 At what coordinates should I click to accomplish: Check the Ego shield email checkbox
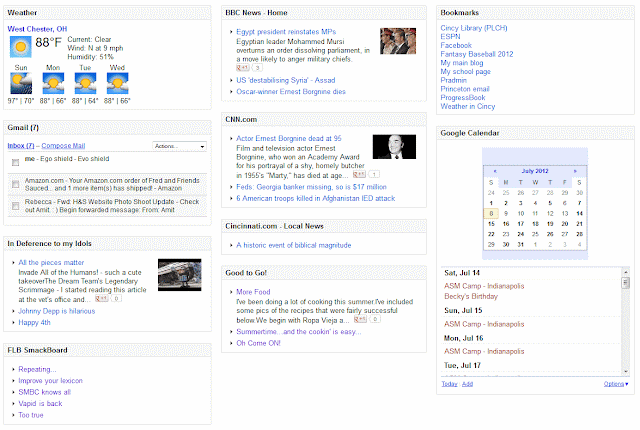[x=16, y=163]
